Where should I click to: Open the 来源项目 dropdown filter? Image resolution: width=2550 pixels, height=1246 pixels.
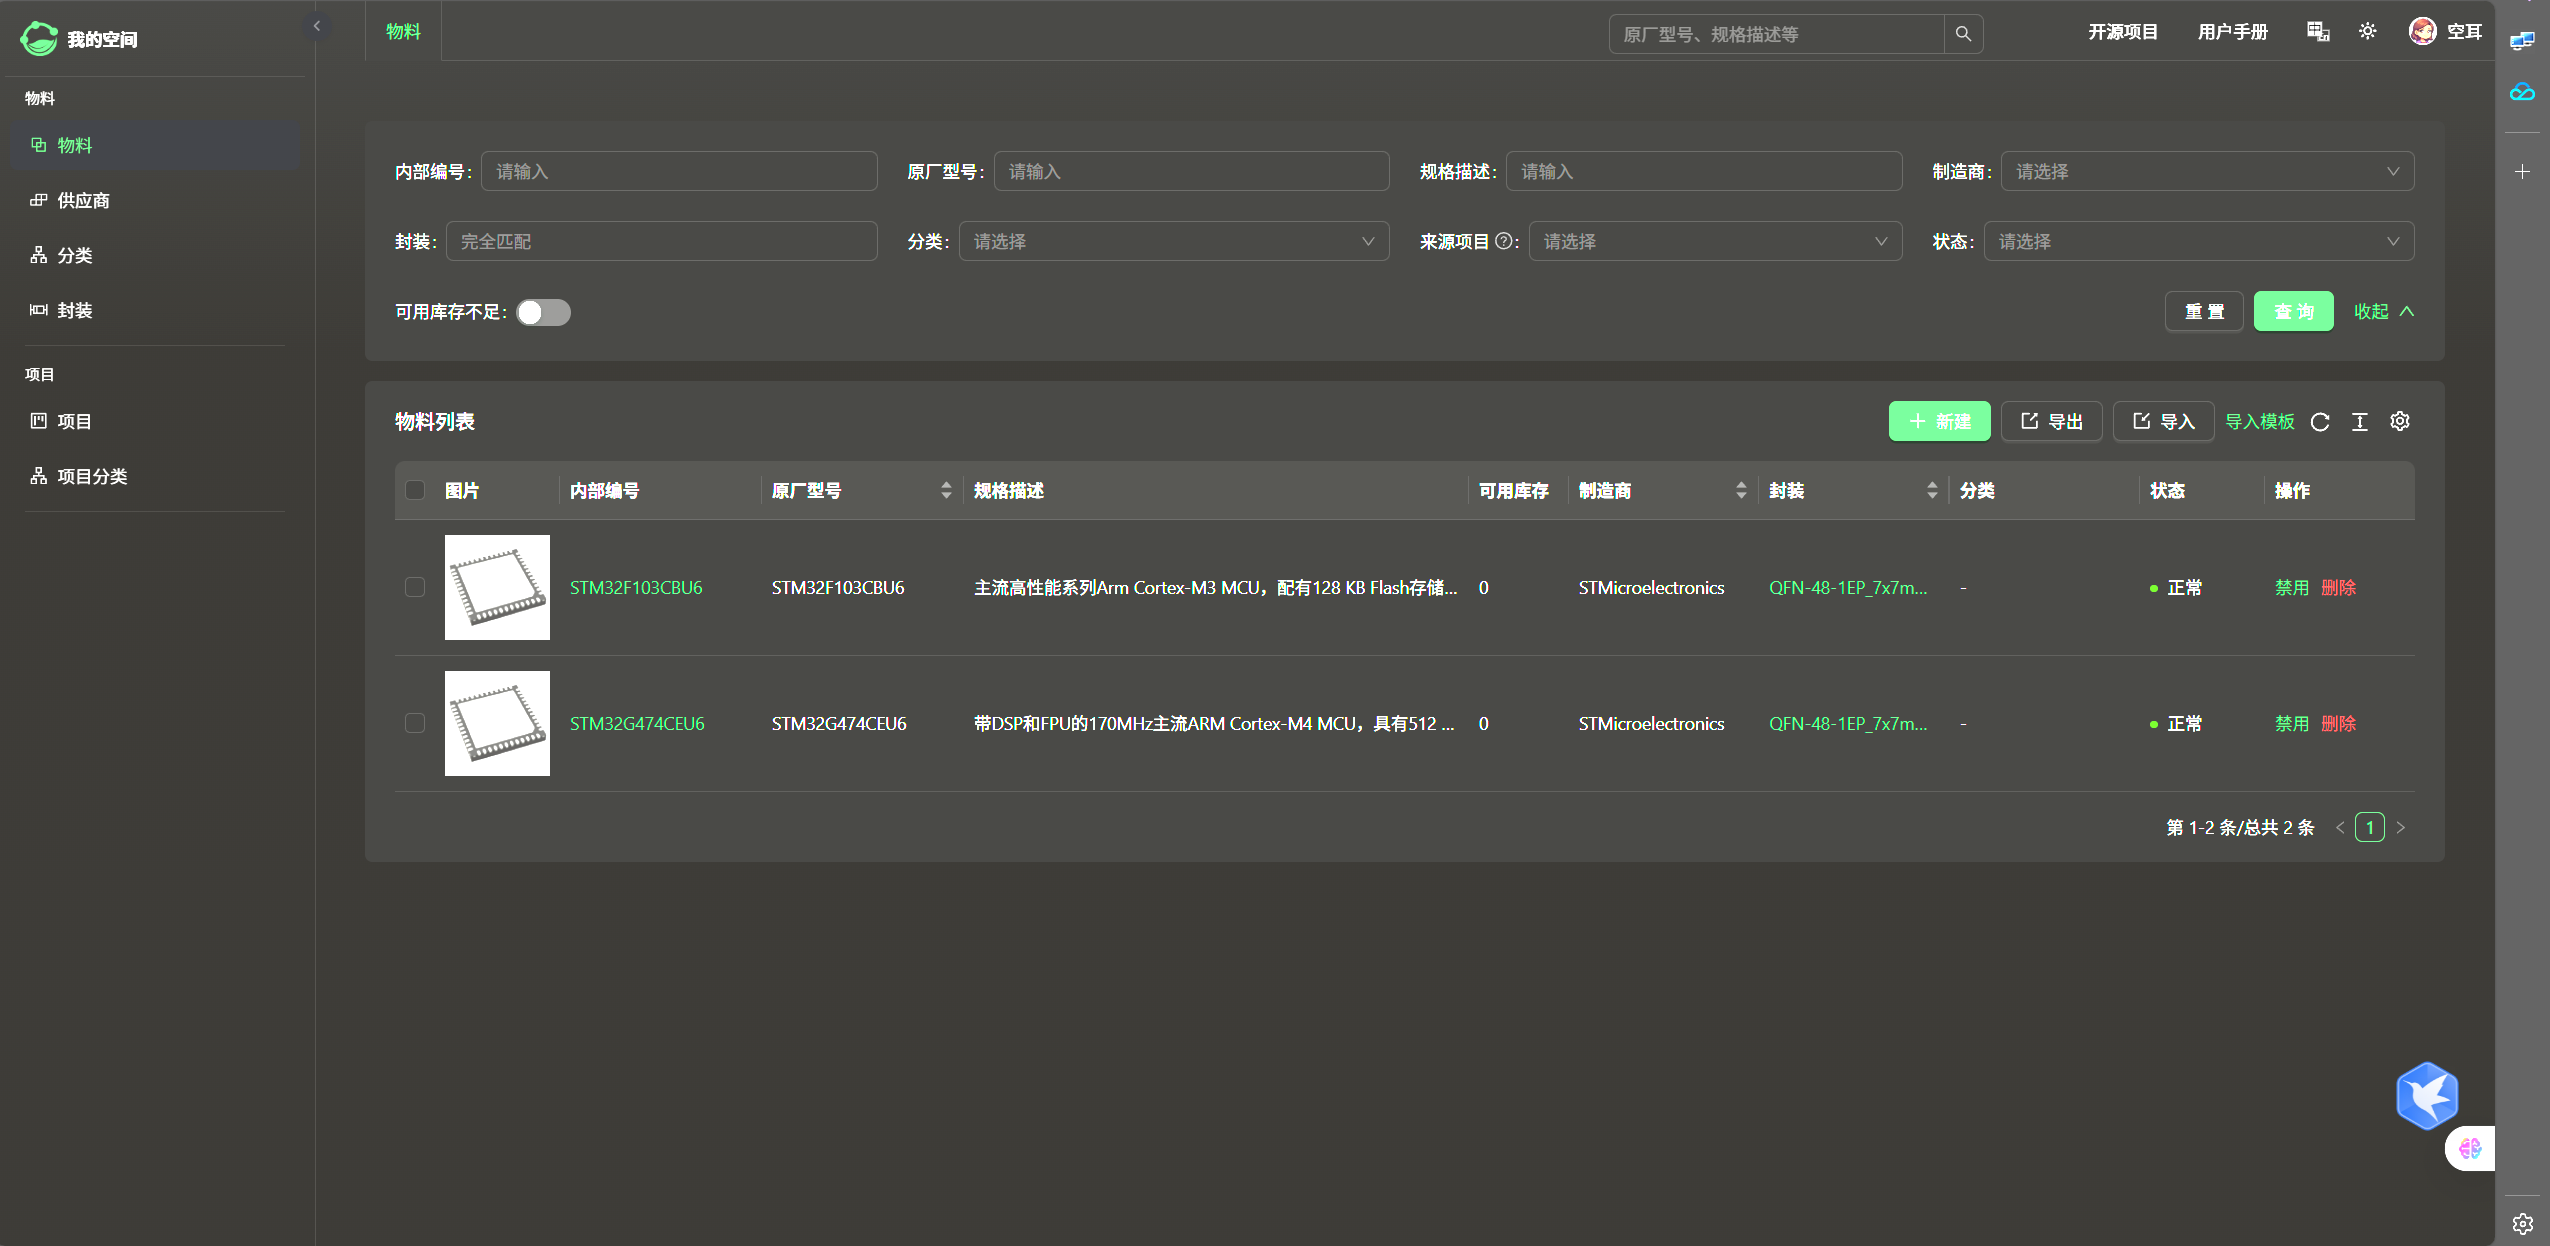(1715, 241)
